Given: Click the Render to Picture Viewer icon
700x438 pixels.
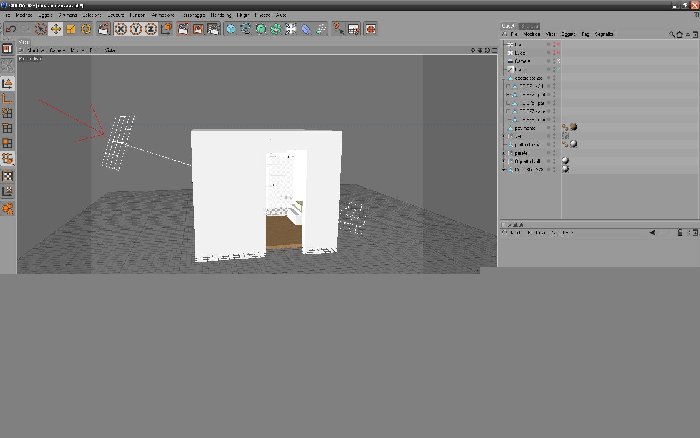Looking at the screenshot, I should pyautogui.click(x=198, y=29).
